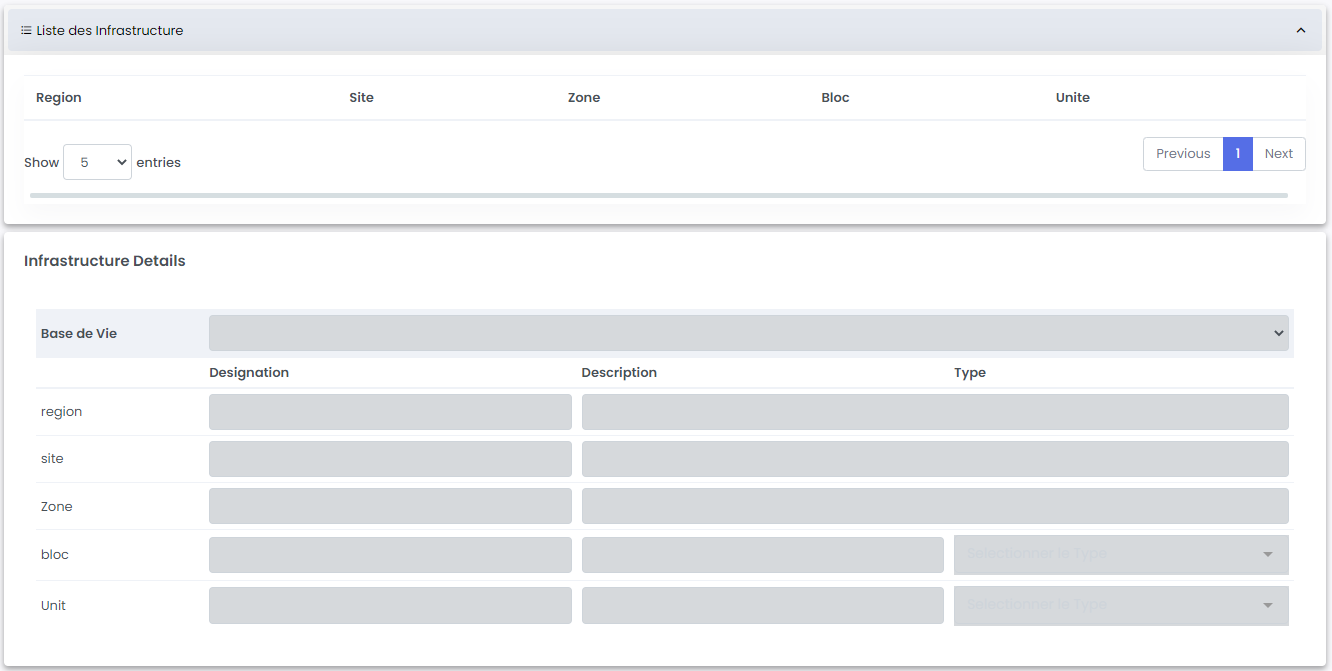Sort the table by Site column
1332x671 pixels.
361,98
